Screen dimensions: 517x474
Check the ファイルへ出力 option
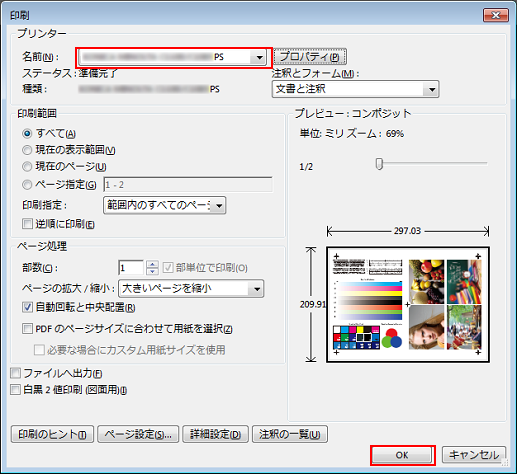pyautogui.click(x=15, y=373)
